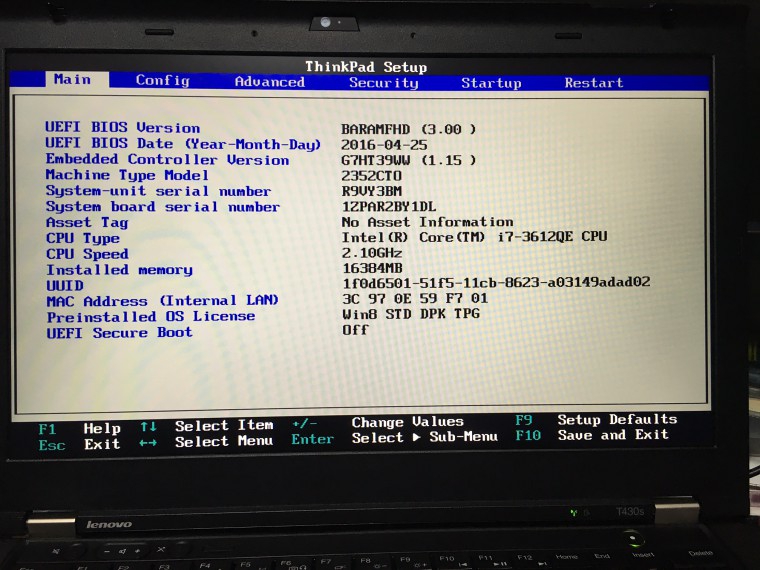The height and width of the screenshot is (570, 760).
Task: Switch to the Advanced tab
Action: [269, 82]
